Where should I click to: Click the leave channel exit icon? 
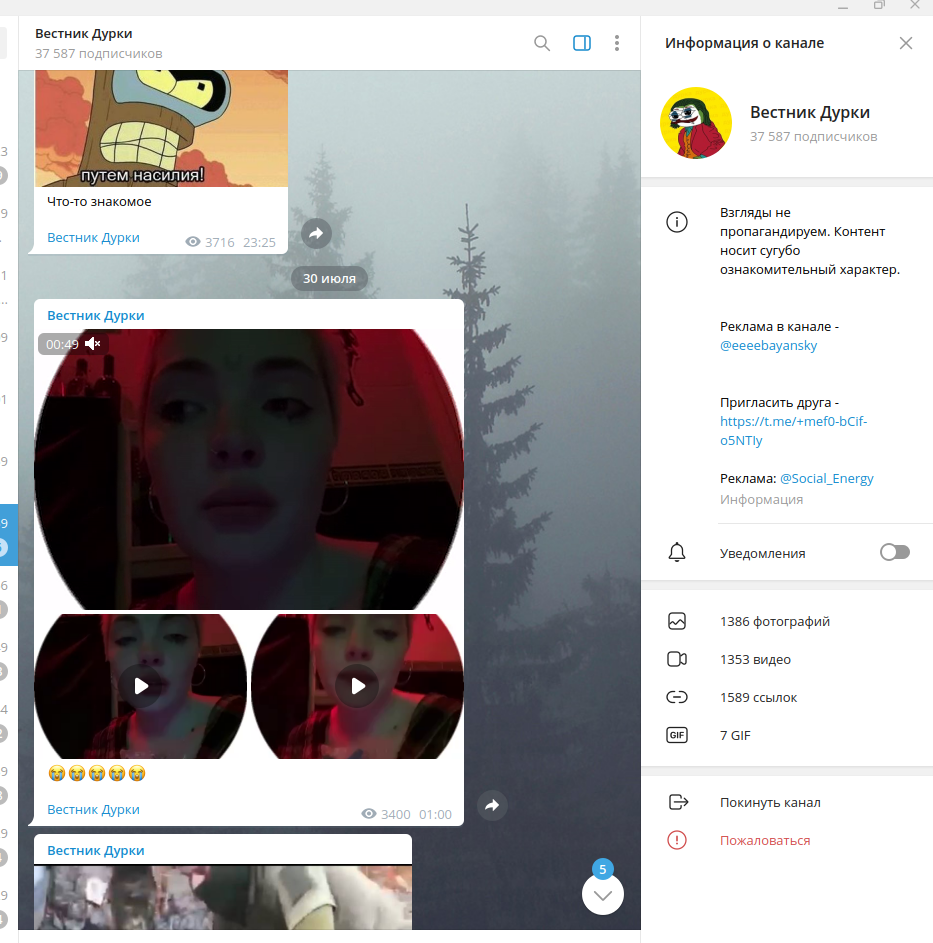point(678,802)
